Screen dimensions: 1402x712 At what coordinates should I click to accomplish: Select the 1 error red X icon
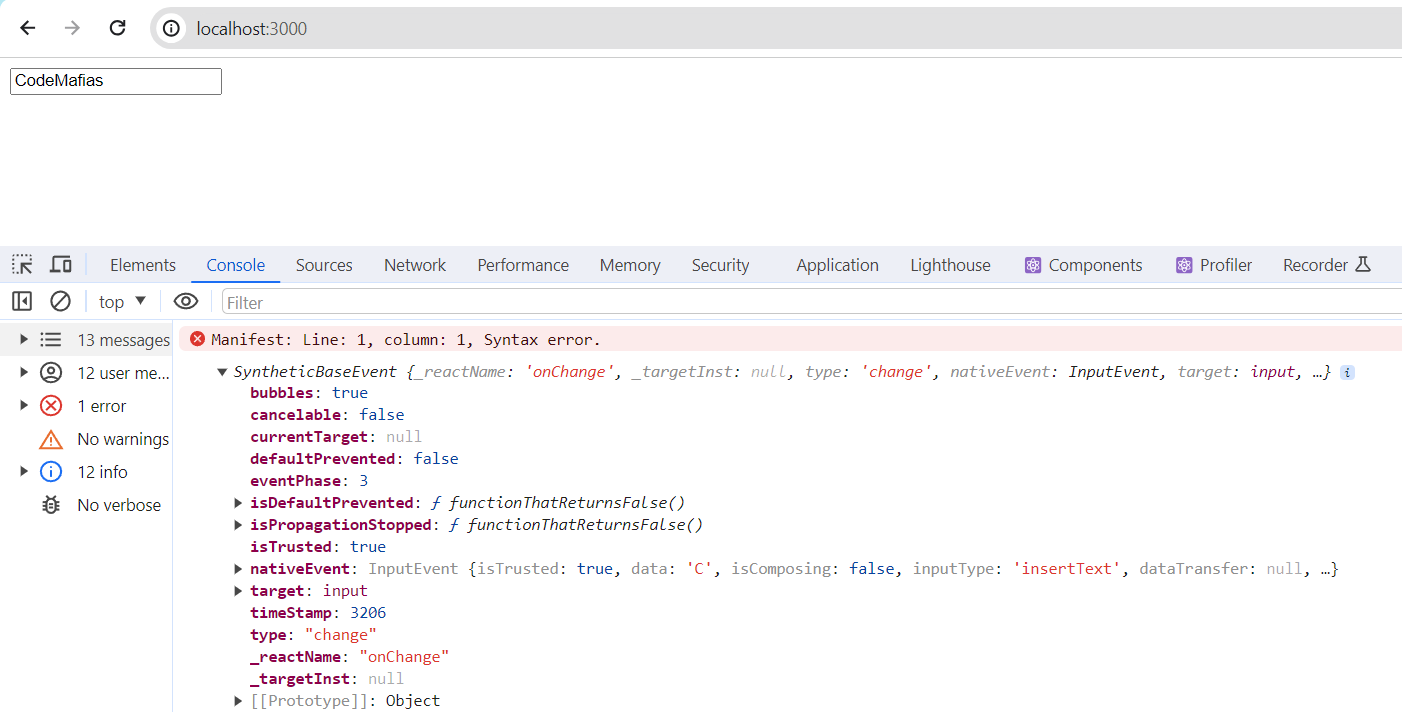point(51,406)
